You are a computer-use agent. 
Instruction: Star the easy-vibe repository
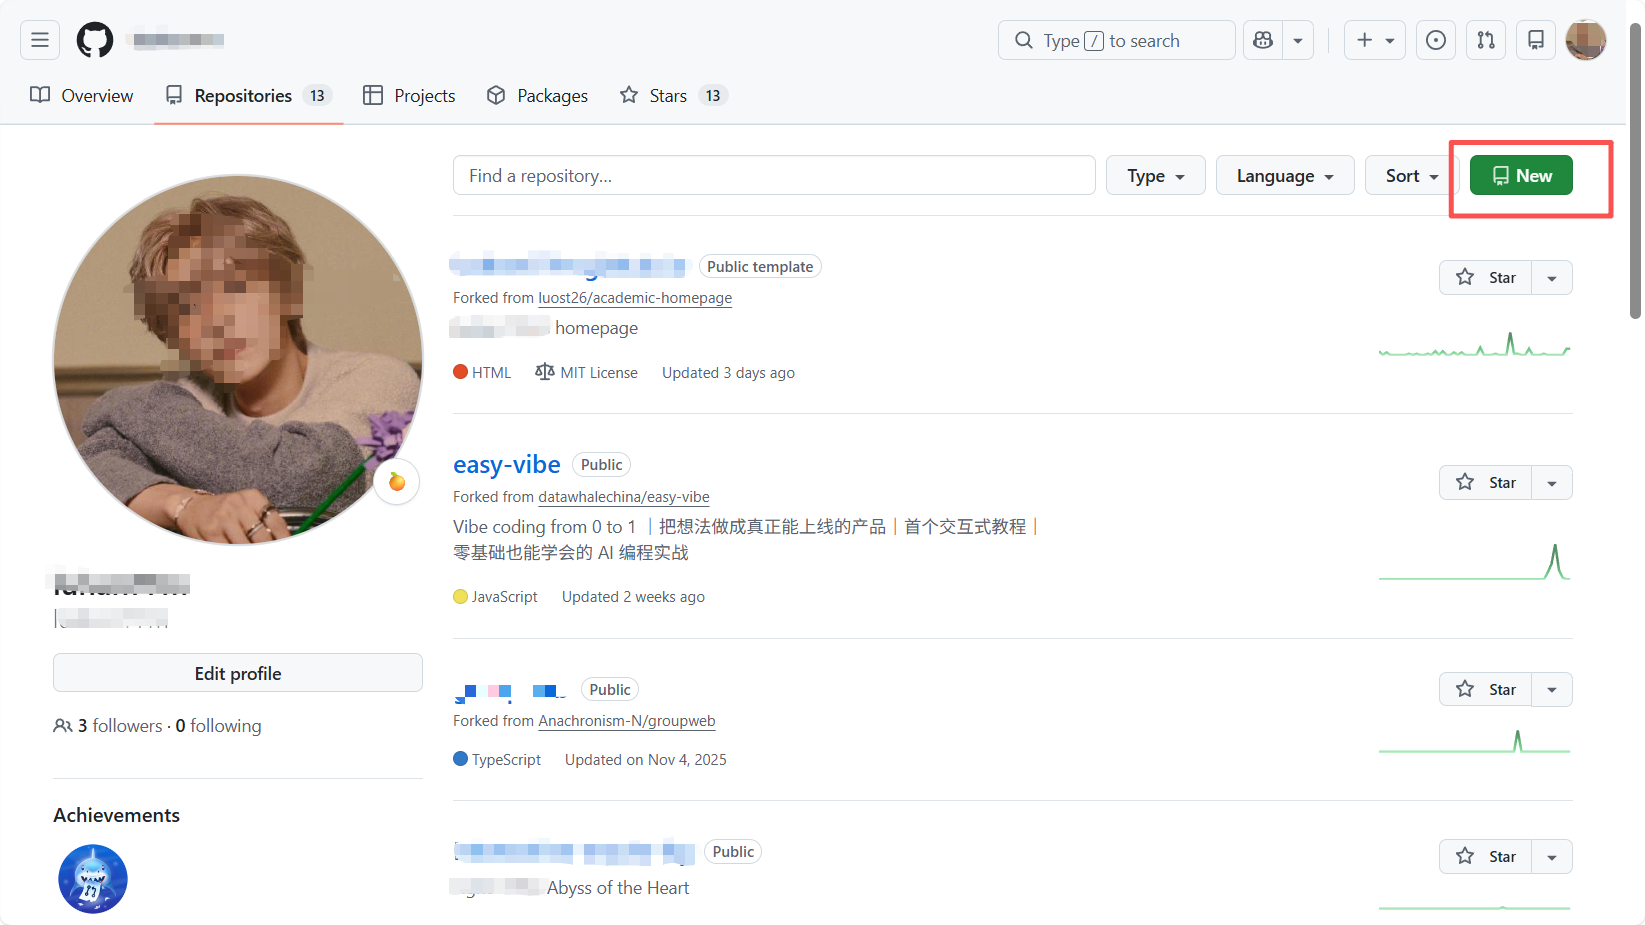click(x=1486, y=483)
